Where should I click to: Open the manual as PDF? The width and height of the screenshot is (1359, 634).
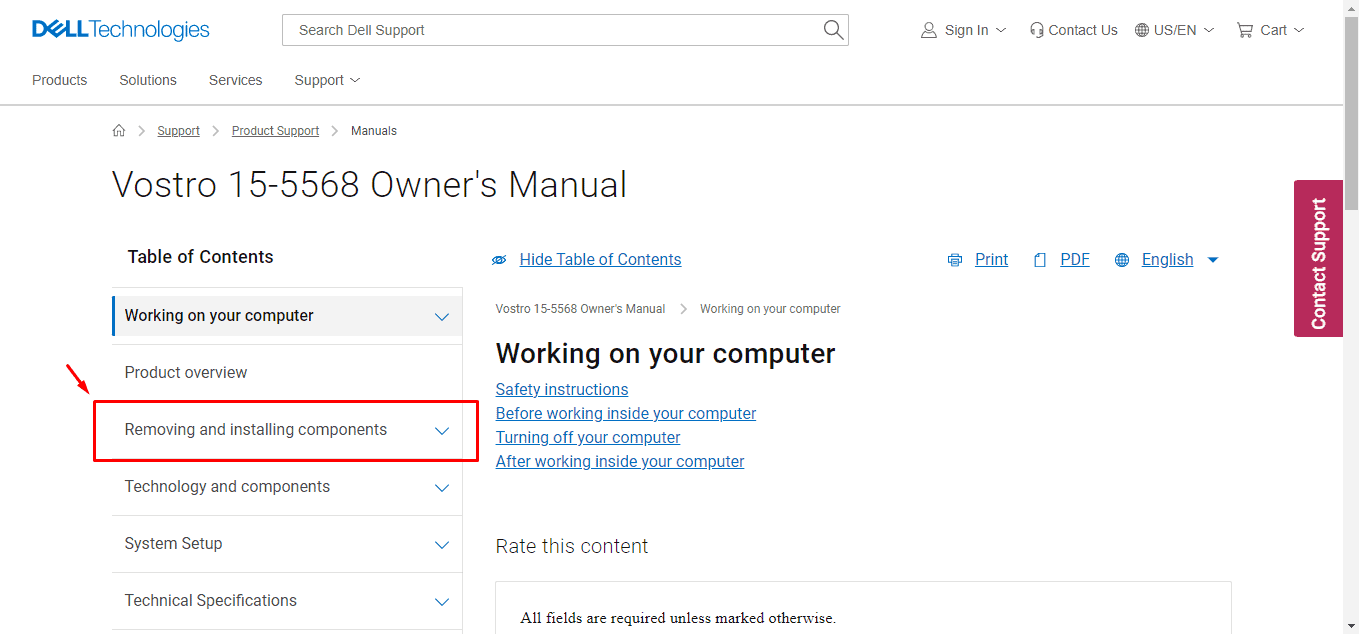click(1074, 259)
